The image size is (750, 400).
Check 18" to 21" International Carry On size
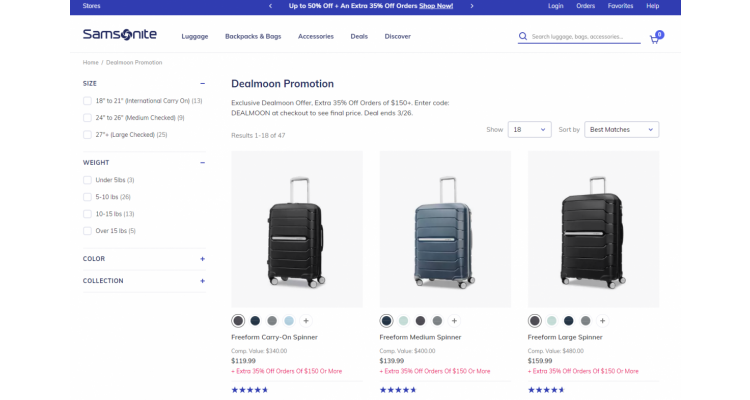tap(87, 101)
